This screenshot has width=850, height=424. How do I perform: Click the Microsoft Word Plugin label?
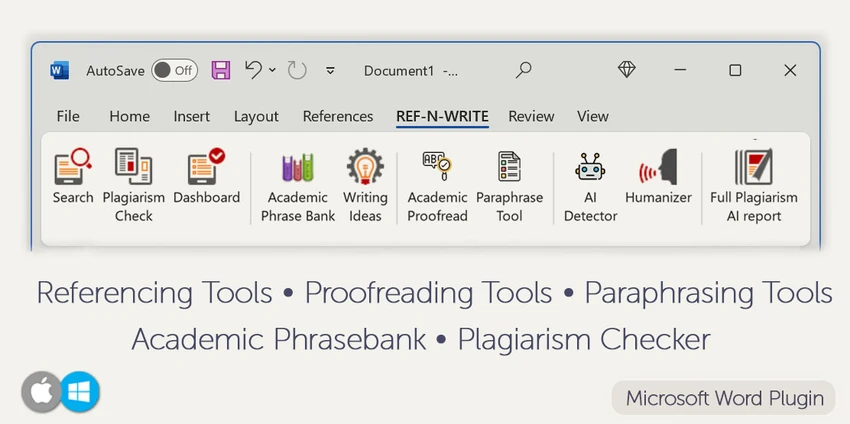[724, 399]
